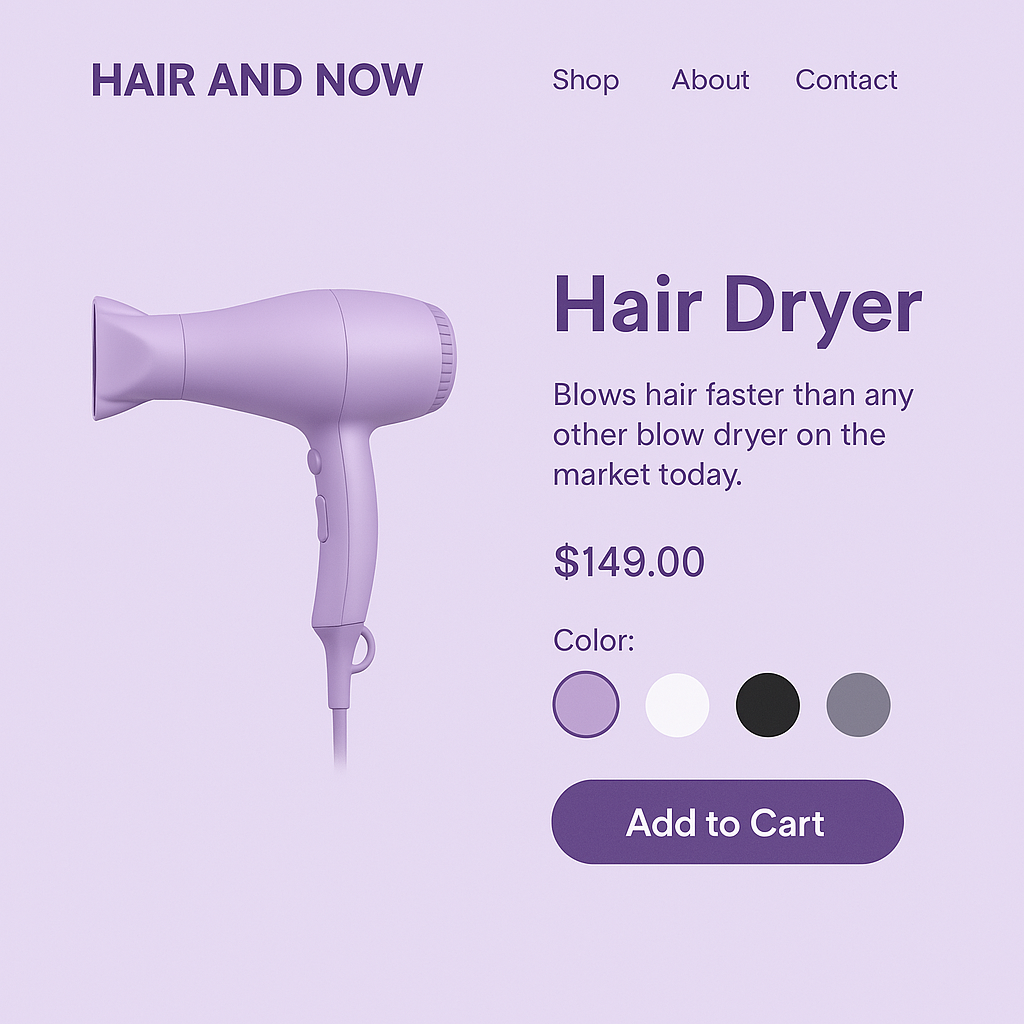The height and width of the screenshot is (1024, 1024).
Task: Open the Shop navigation link
Action: [x=585, y=80]
